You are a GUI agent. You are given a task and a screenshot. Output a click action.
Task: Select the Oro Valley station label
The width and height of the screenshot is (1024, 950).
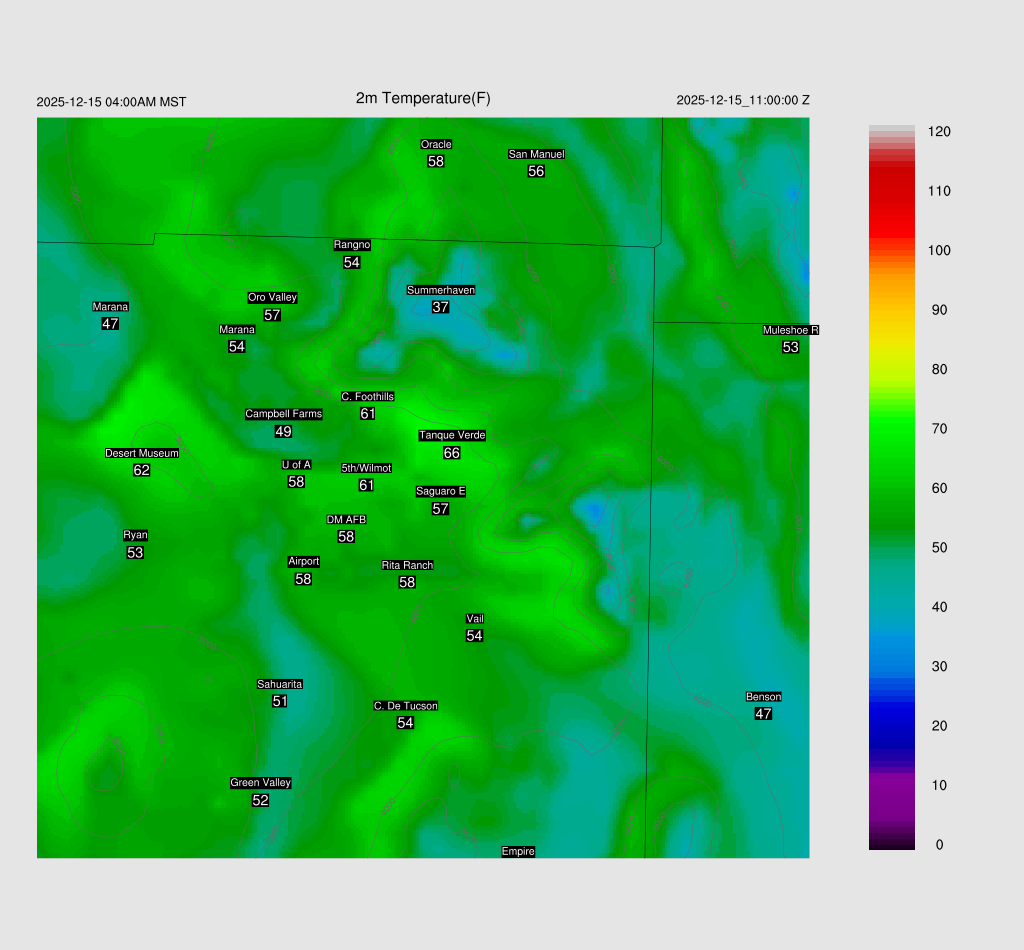272,297
